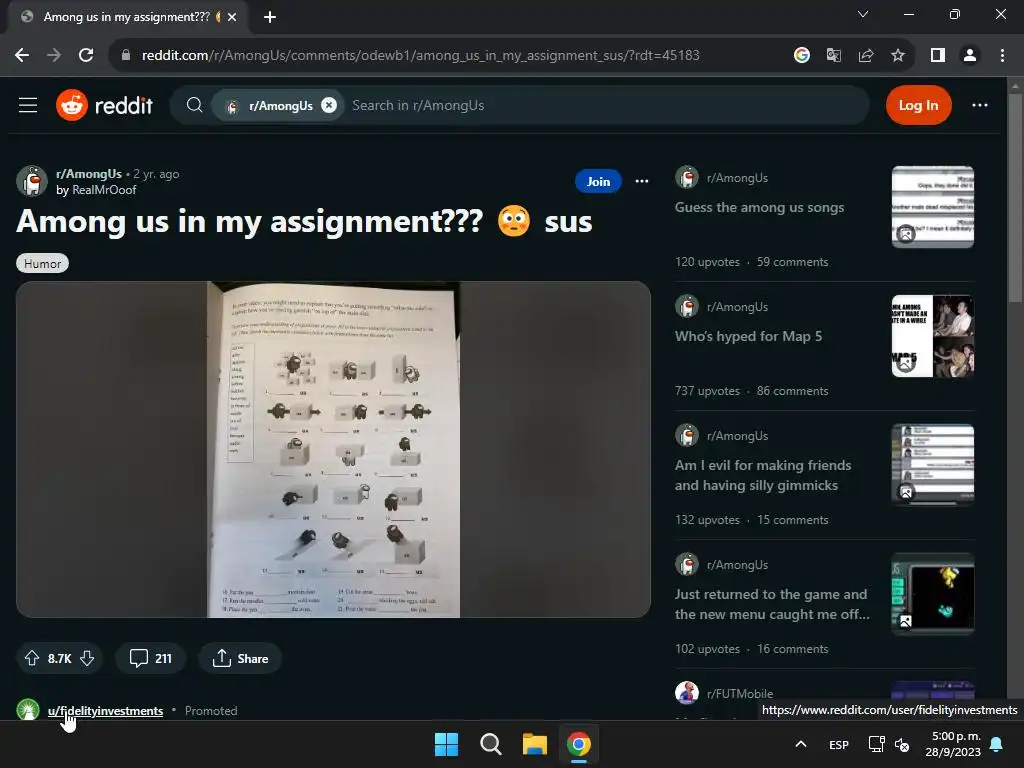Open the r/AmongUs post subreddit avatar
The width and height of the screenshot is (1024, 768).
[31, 181]
